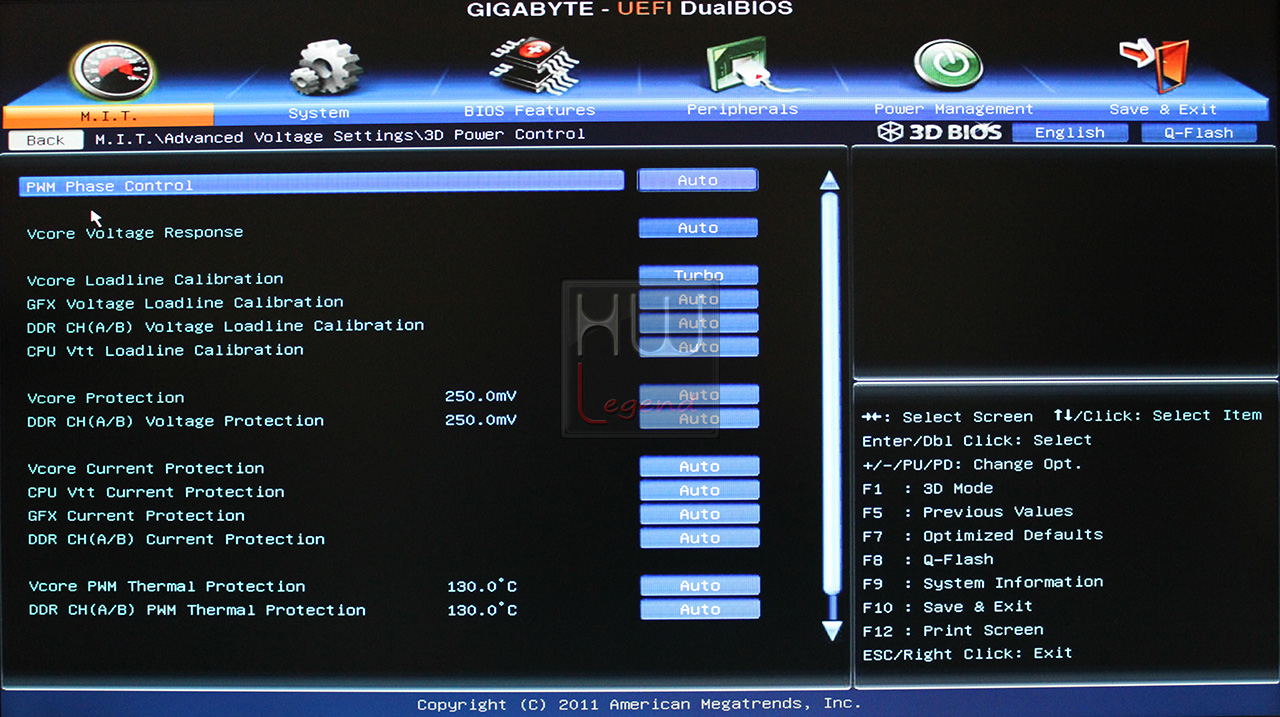The image size is (1280, 717).
Task: Click the F10 Save & Exit help line
Action: tap(948, 607)
